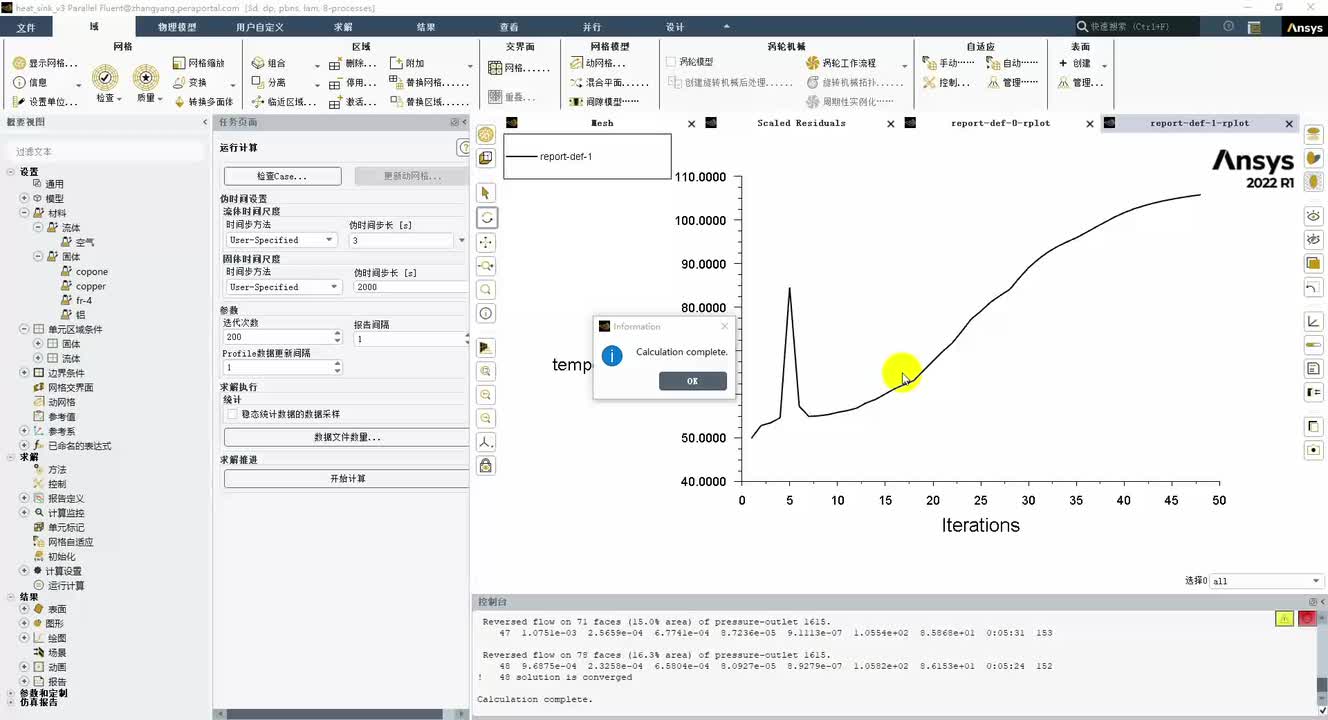This screenshot has width=1328, height=720.
Task: Click the zoom in/out tool icon
Action: pyautogui.click(x=486, y=266)
